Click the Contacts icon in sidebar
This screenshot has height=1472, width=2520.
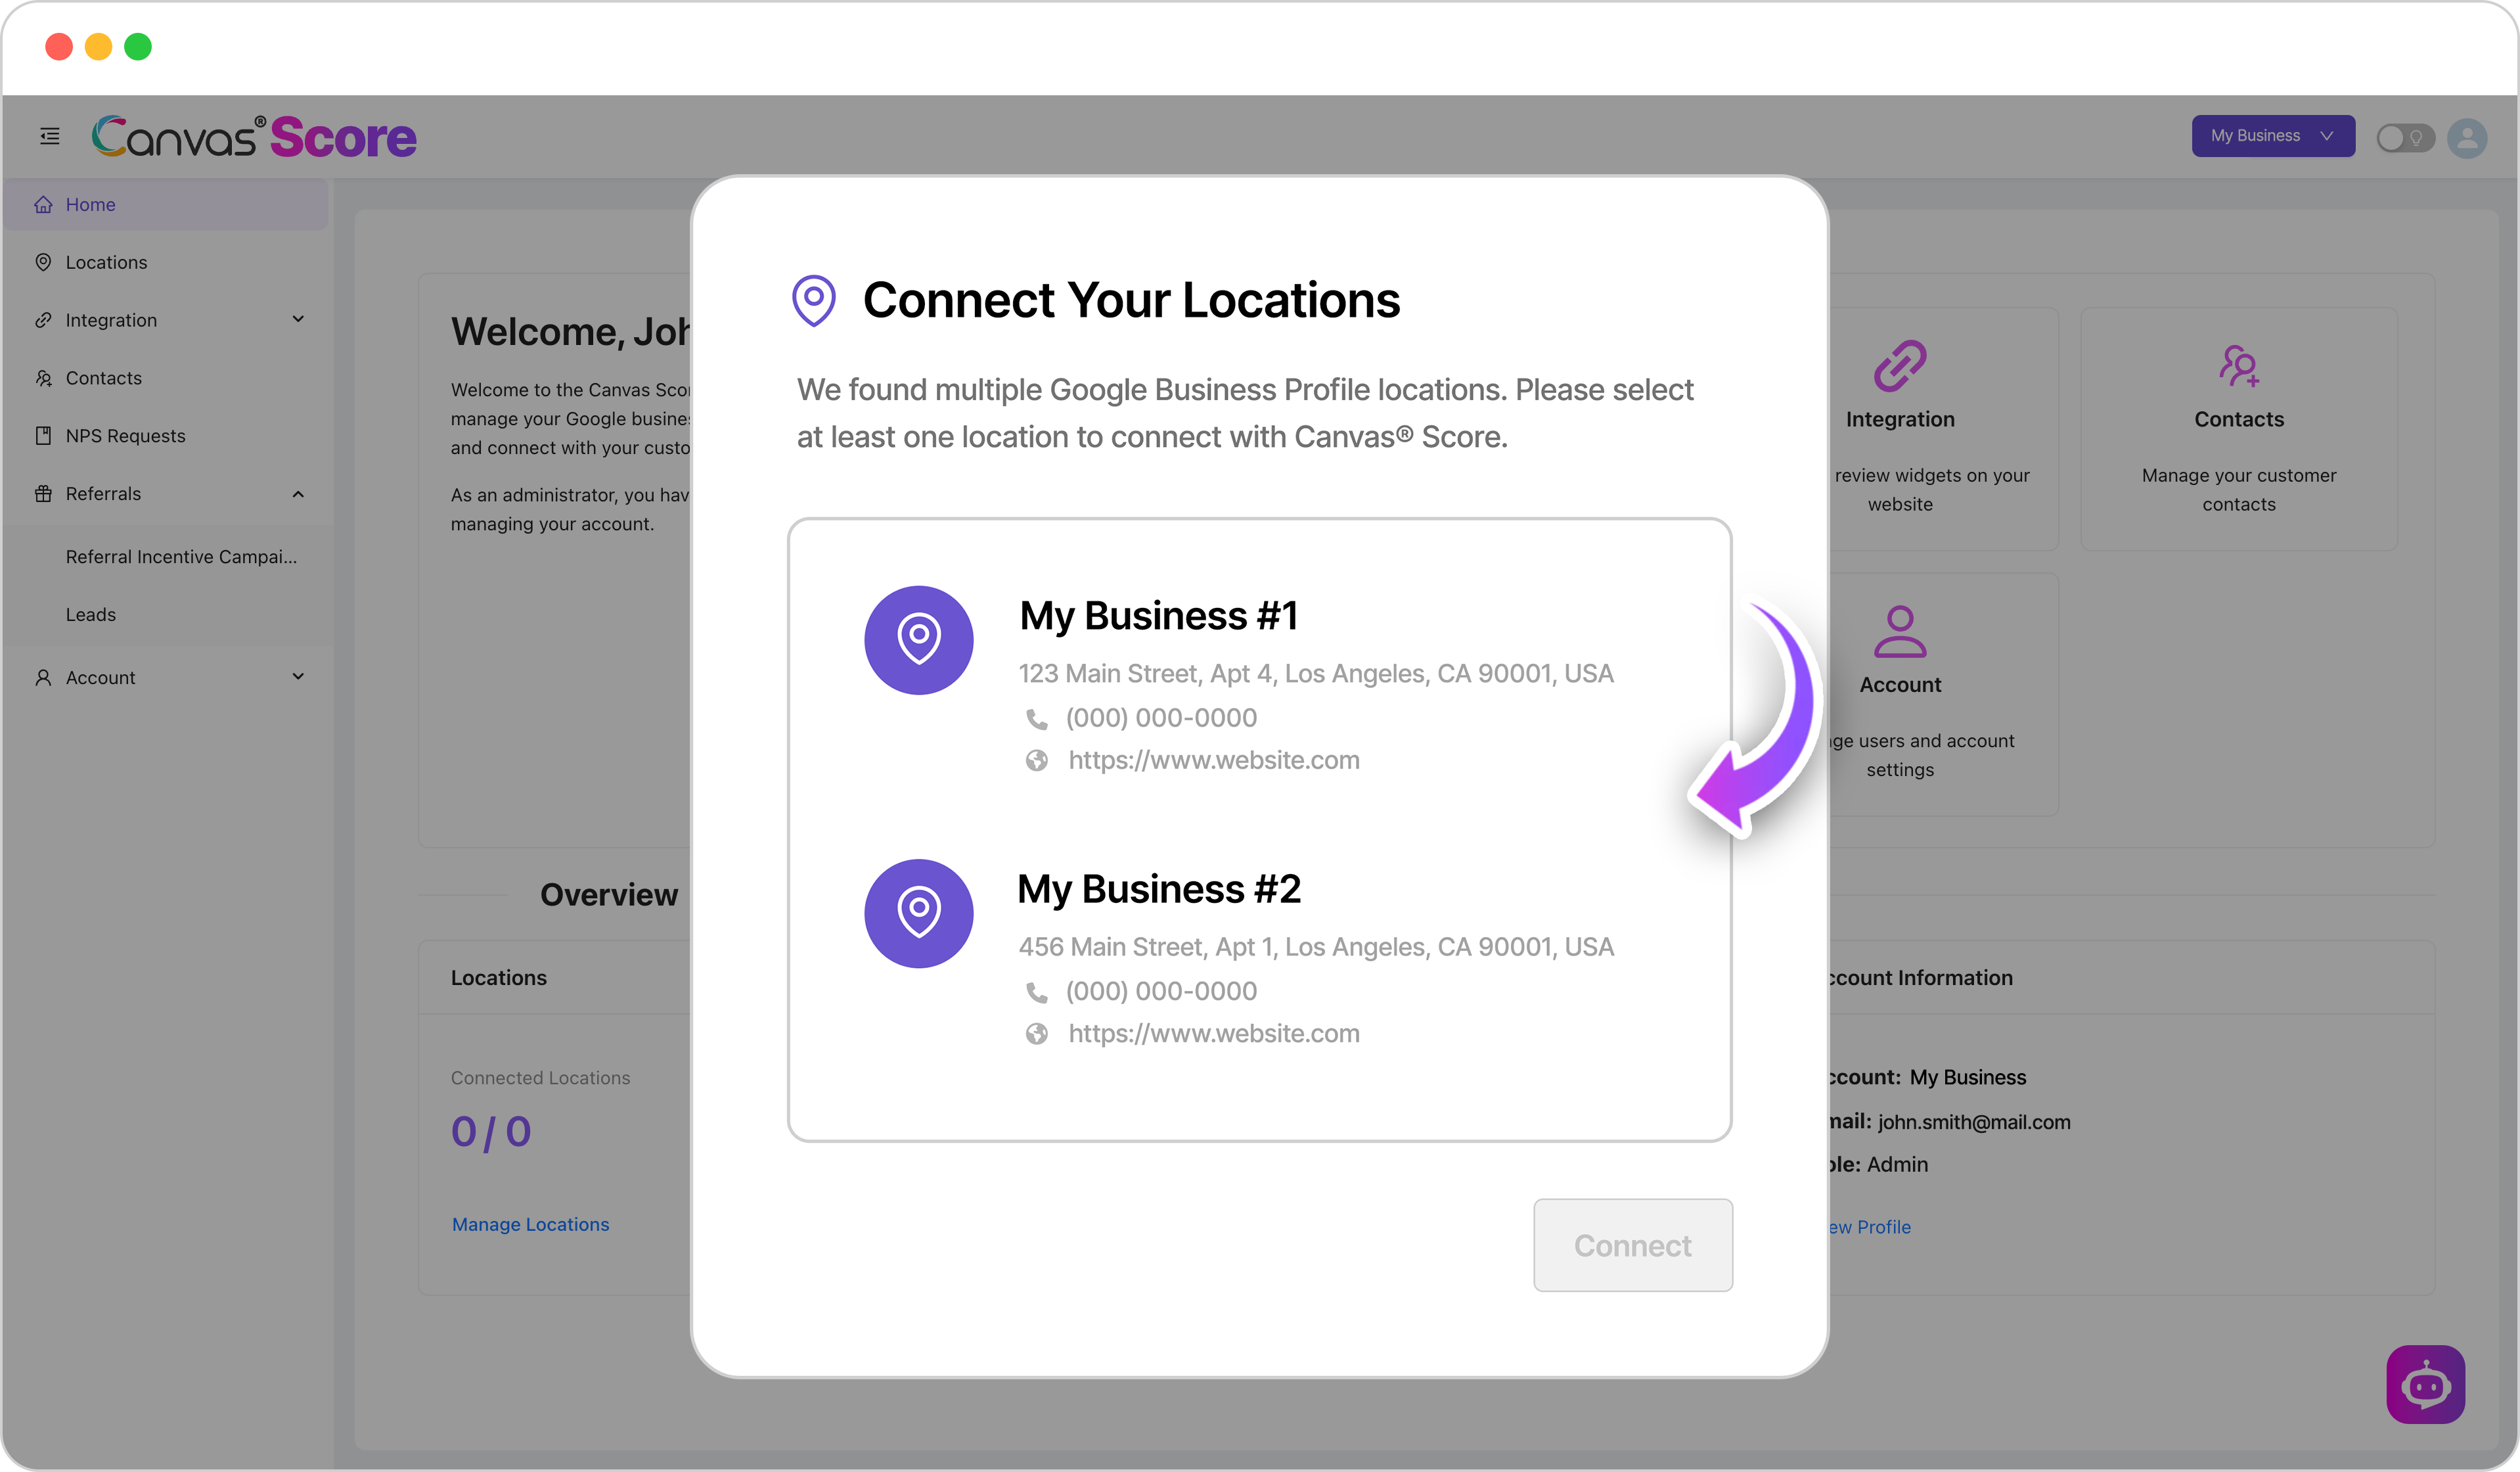point(43,378)
